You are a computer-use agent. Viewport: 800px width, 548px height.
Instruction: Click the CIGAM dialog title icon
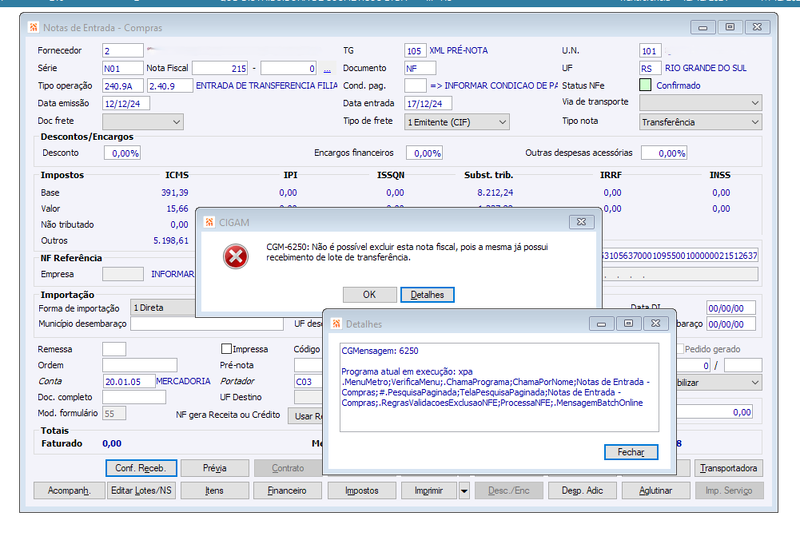[209, 222]
